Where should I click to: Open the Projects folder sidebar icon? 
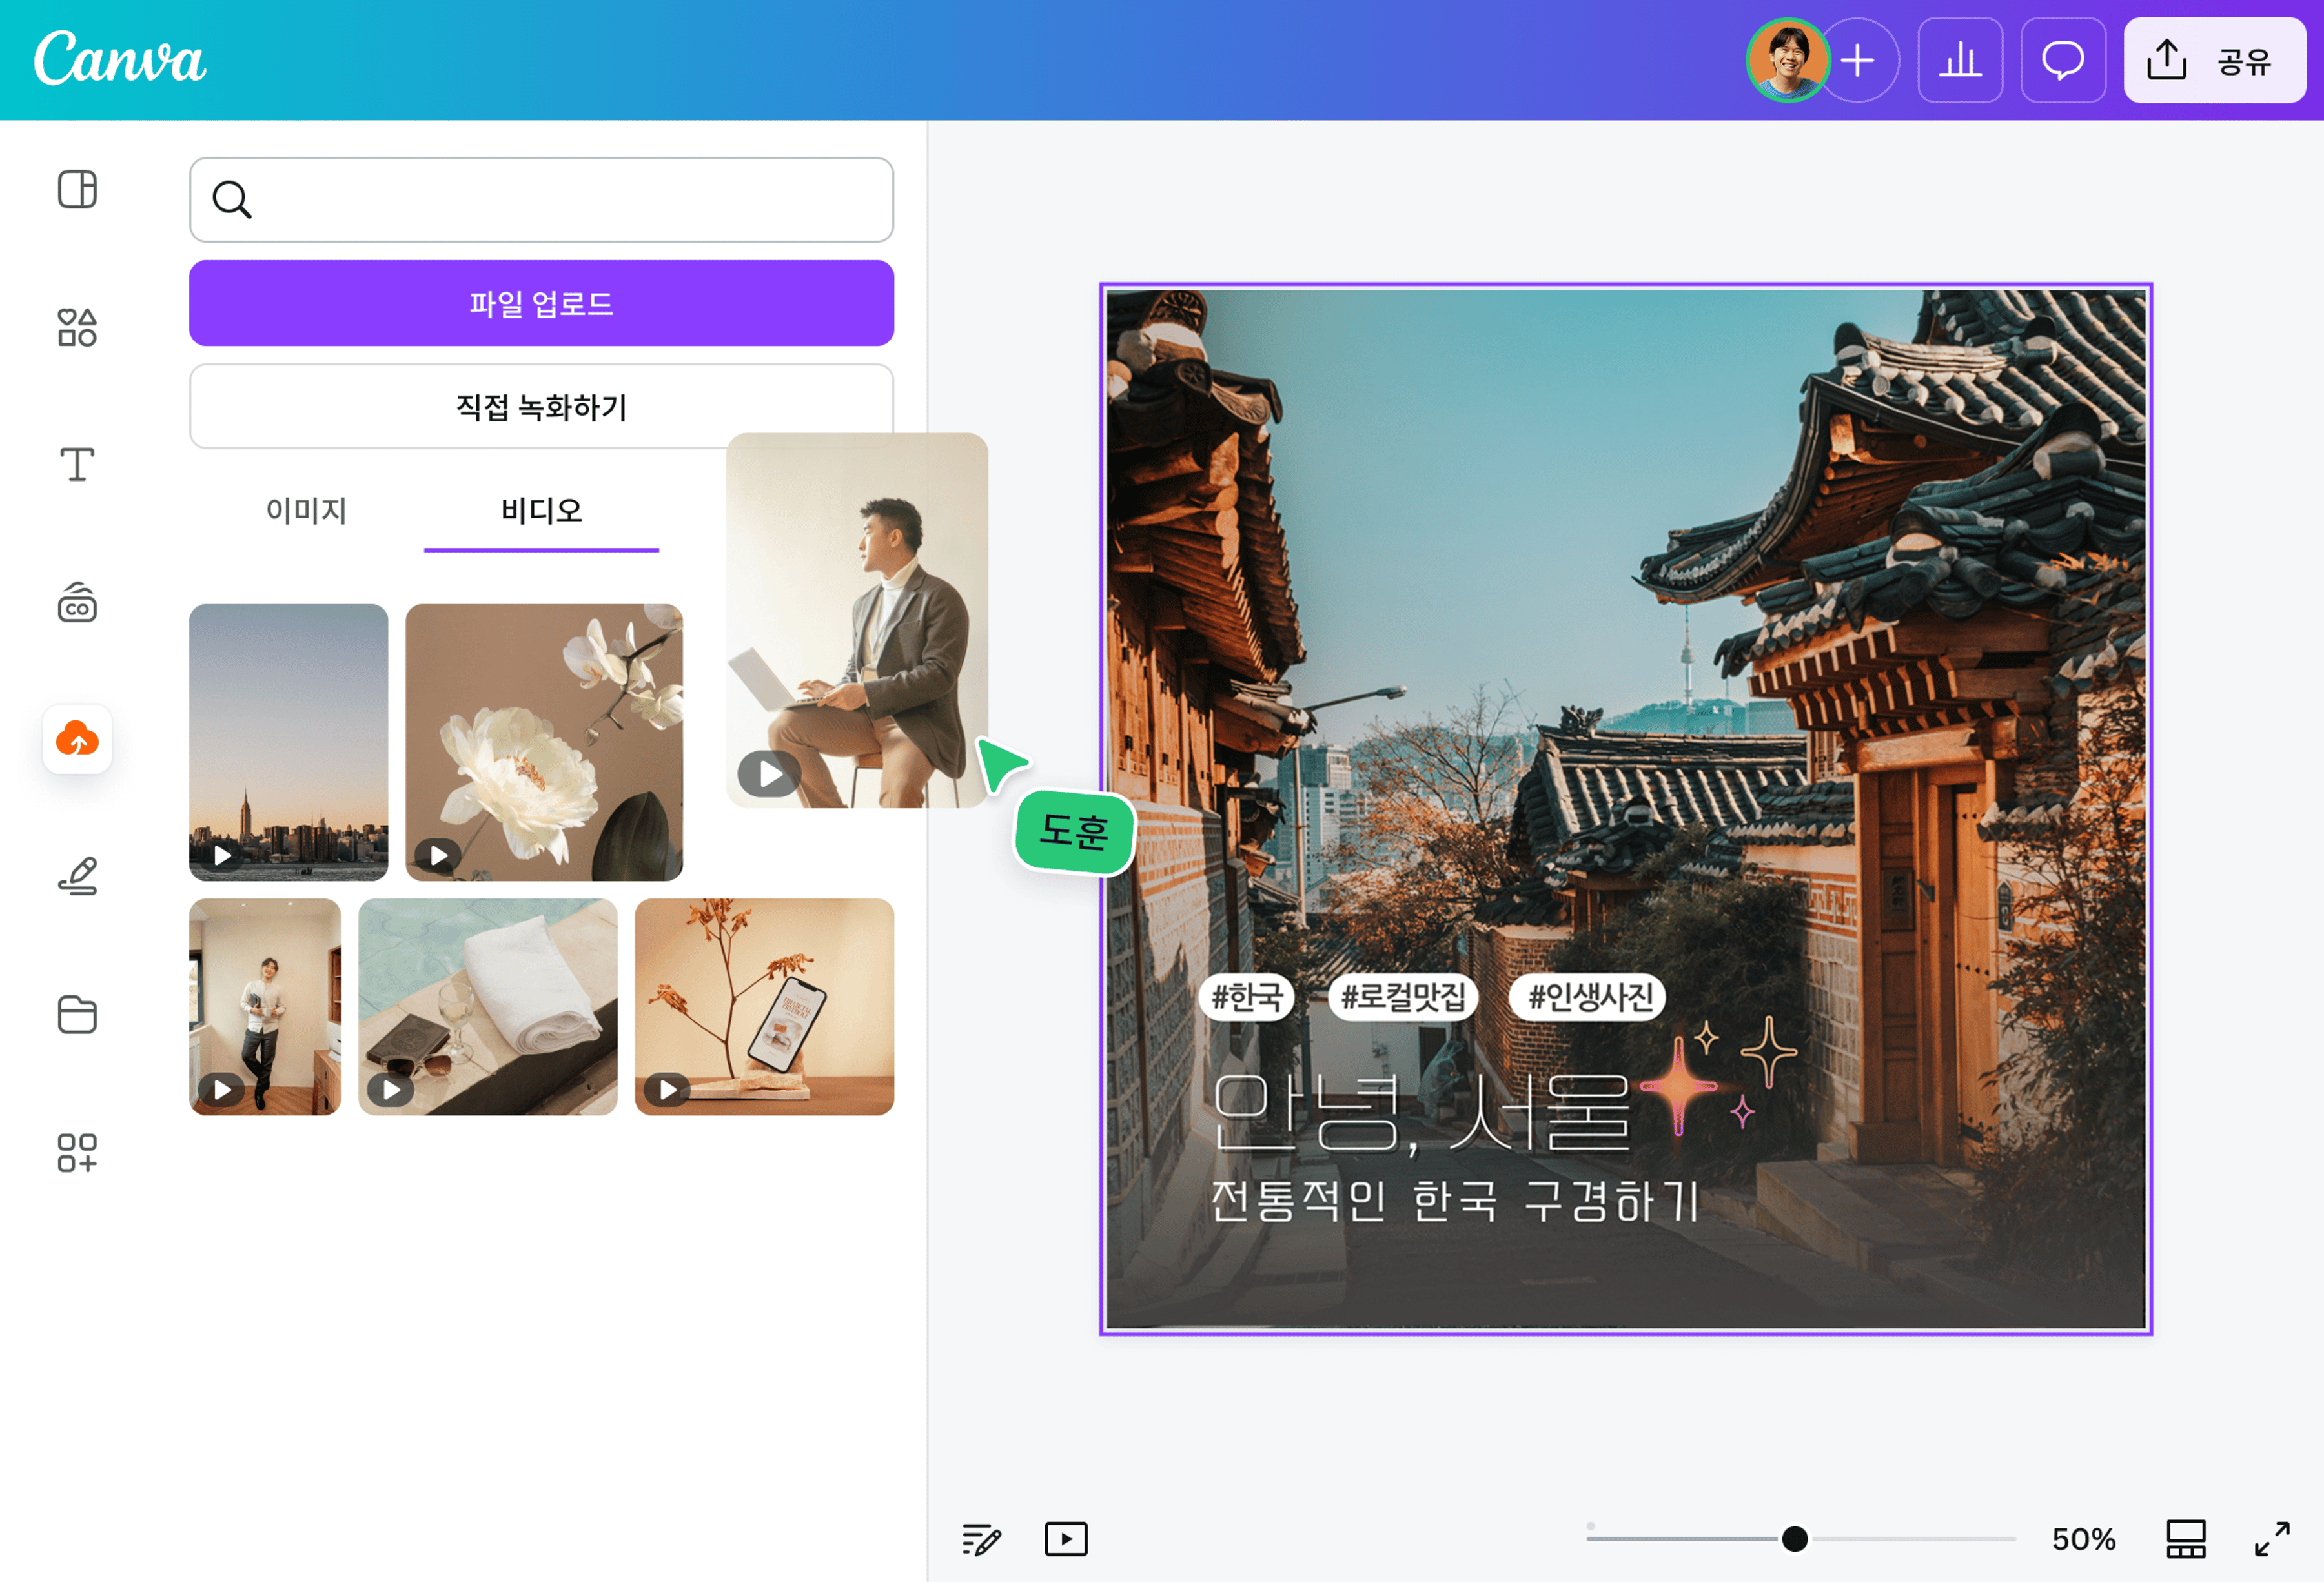tap(77, 1014)
